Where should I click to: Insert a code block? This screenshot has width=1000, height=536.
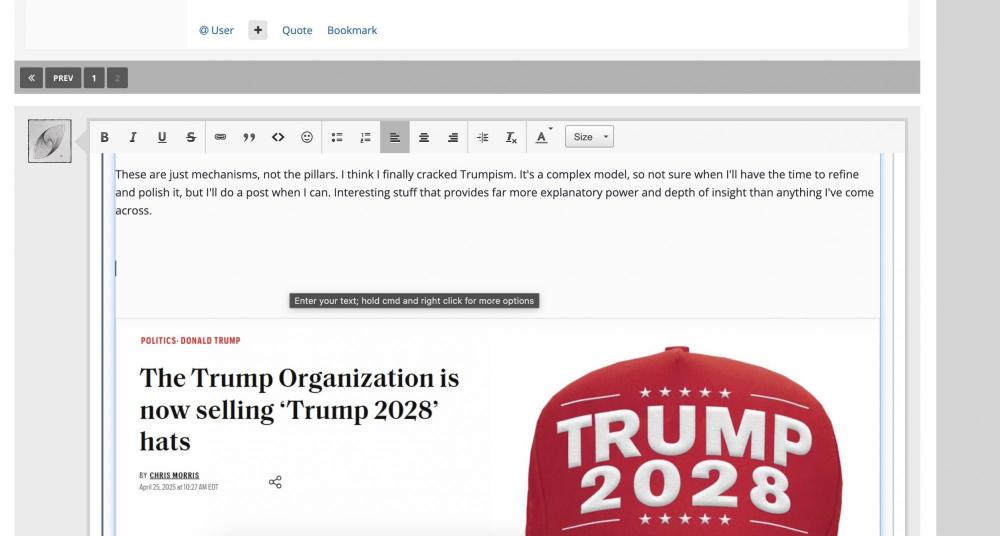click(278, 137)
